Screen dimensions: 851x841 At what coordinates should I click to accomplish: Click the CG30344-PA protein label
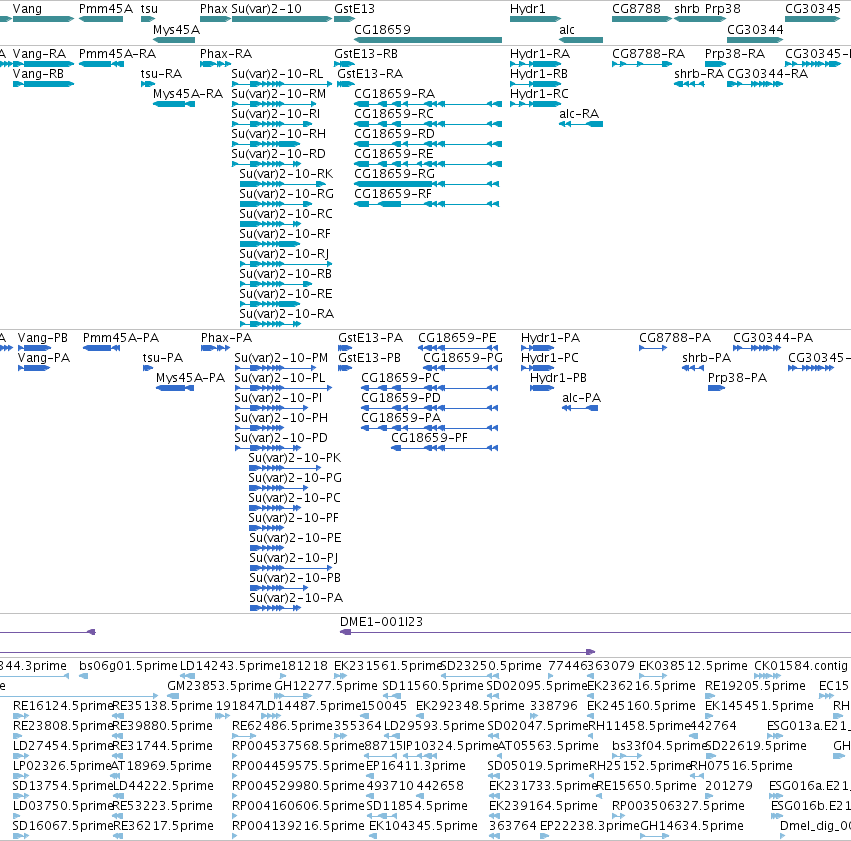[773, 338]
